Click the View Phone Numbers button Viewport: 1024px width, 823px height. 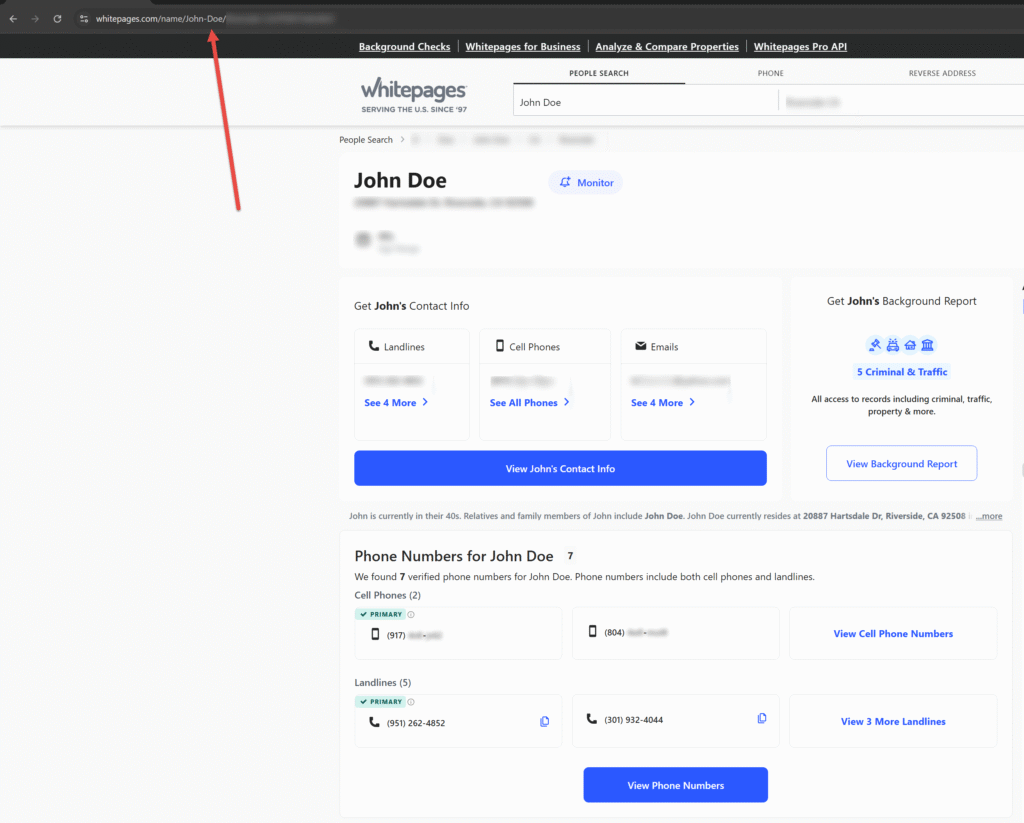coord(675,785)
